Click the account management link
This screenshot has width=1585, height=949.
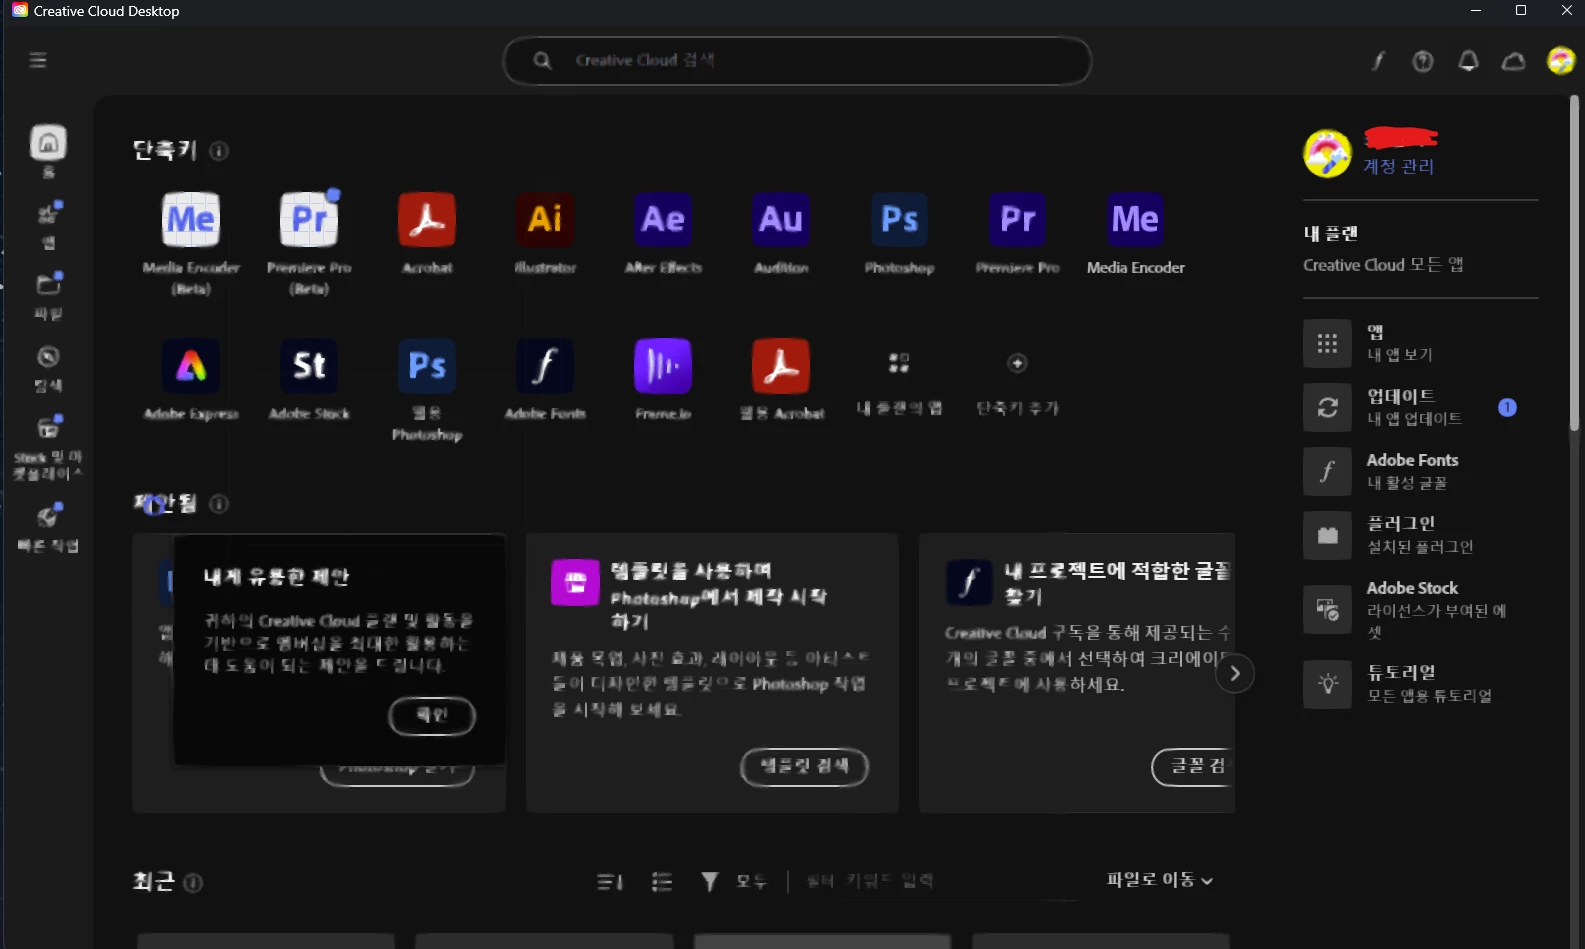point(1398,166)
